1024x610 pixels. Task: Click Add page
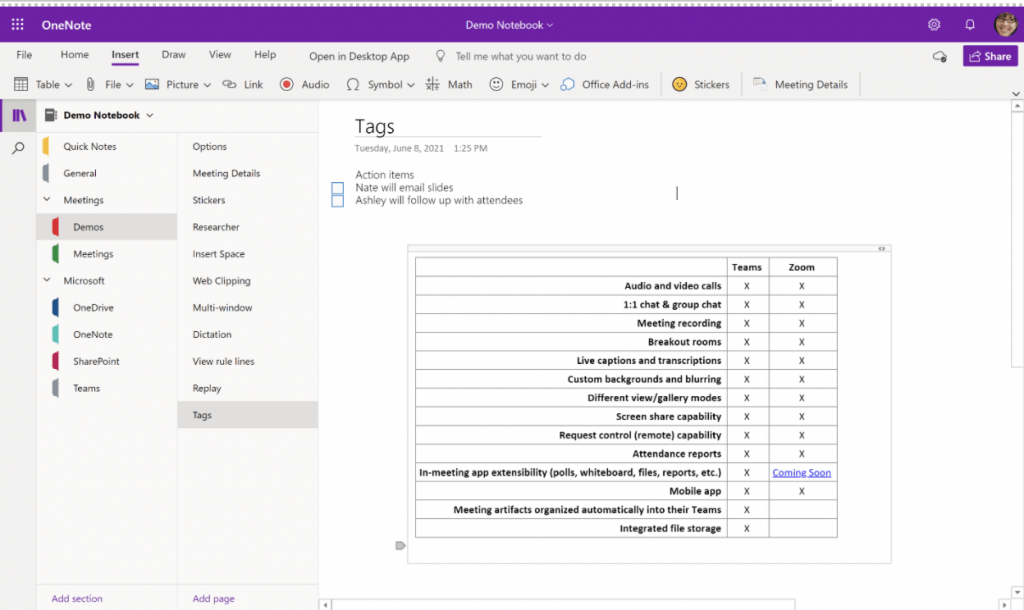coord(214,598)
